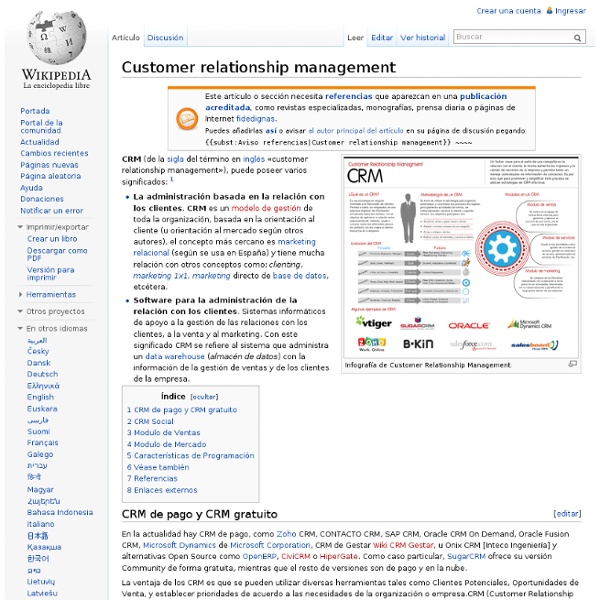Open the Ayuda sidebar link
Image resolution: width=600 pixels, height=600 pixels.
(31, 188)
